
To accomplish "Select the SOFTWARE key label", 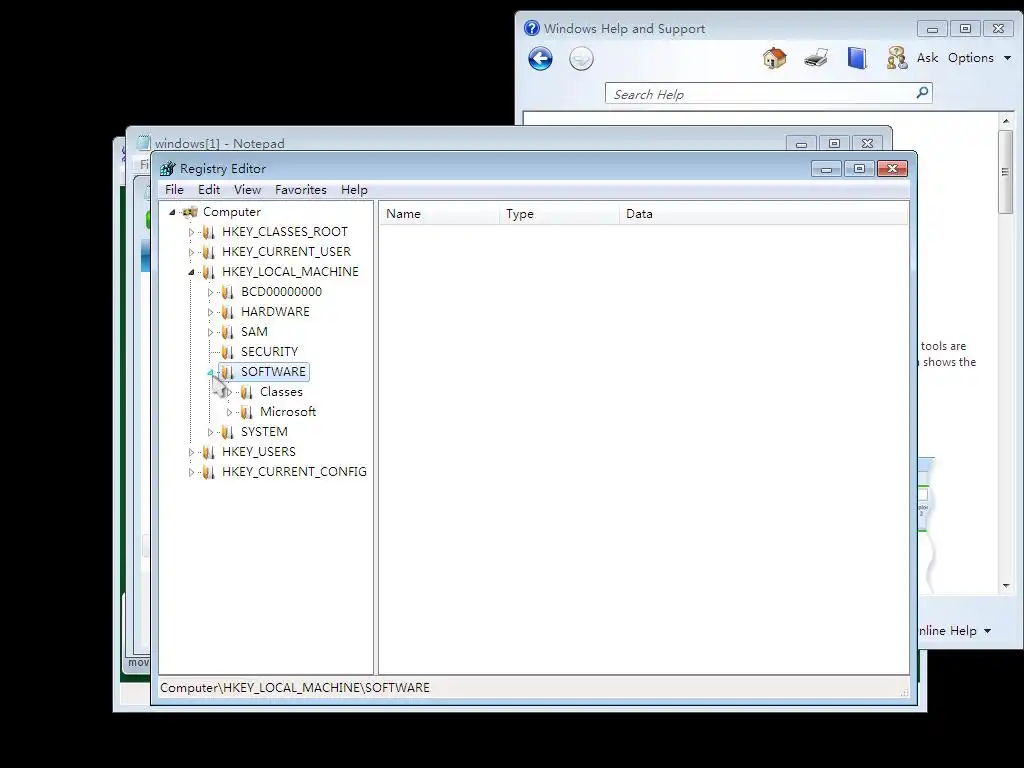I will tap(273, 372).
